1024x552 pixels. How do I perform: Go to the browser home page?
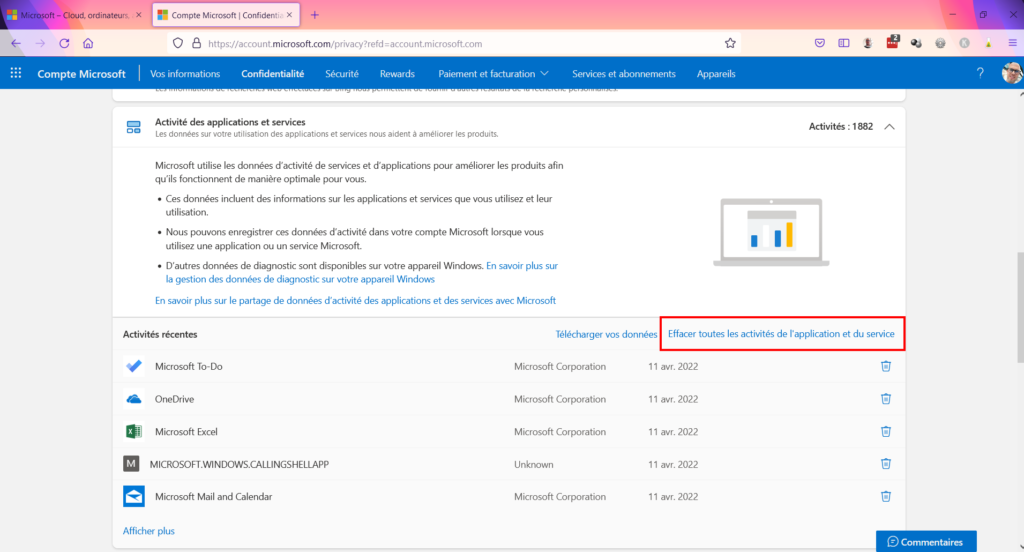pyautogui.click(x=88, y=43)
